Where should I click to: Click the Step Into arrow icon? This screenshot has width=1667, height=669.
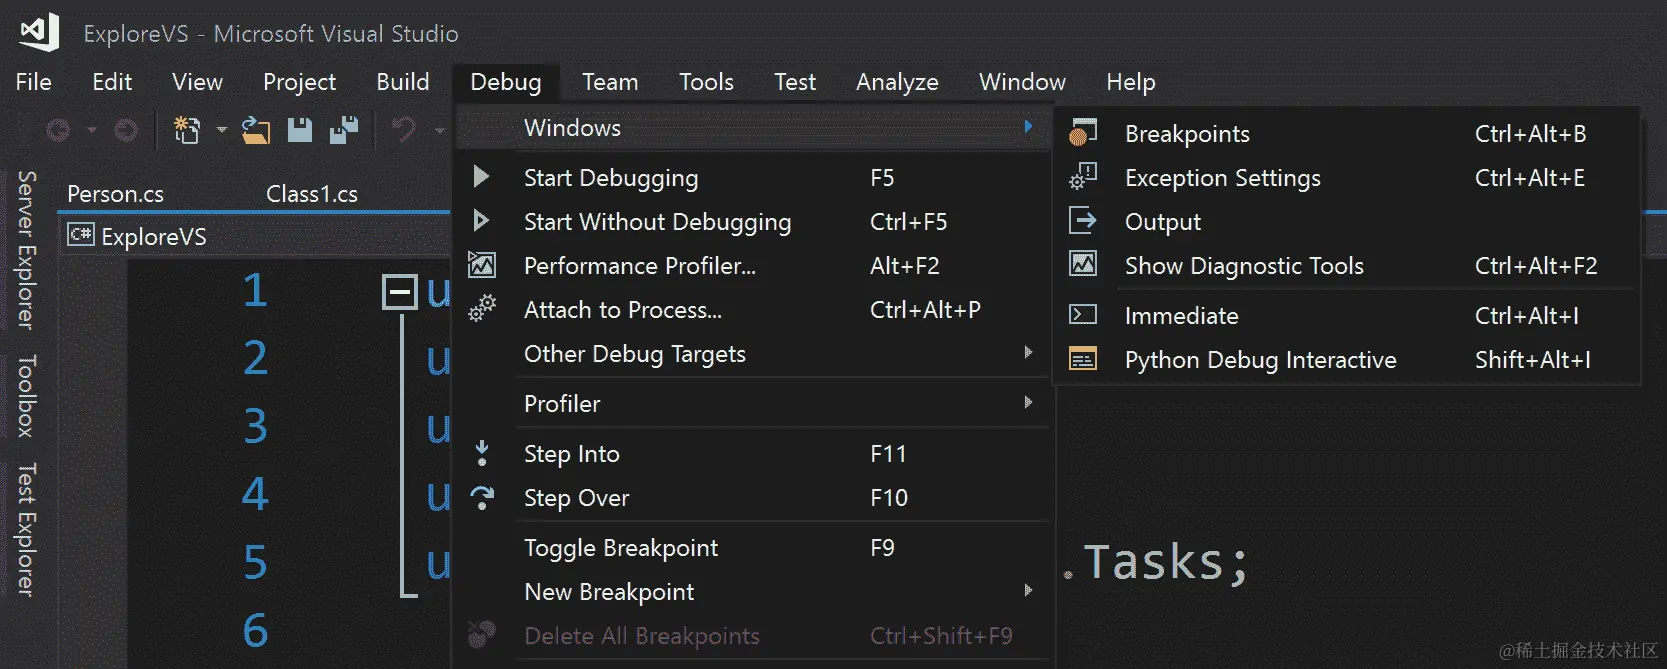pos(482,453)
